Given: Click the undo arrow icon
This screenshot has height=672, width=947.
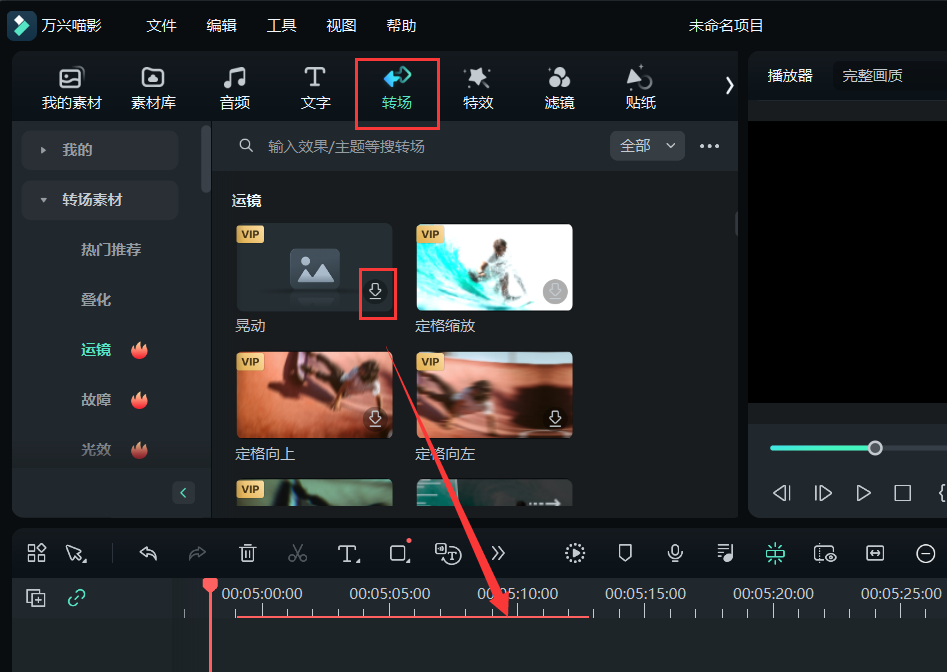Looking at the screenshot, I should coord(149,553).
